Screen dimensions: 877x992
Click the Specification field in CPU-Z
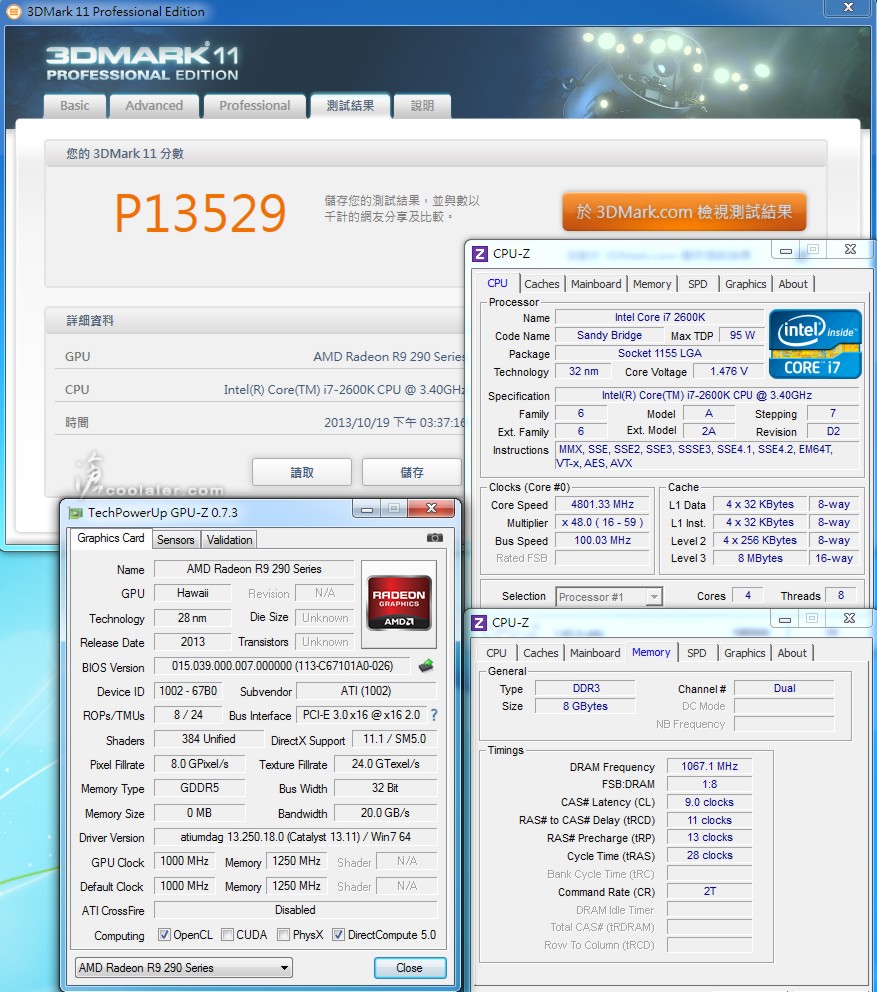(x=706, y=395)
